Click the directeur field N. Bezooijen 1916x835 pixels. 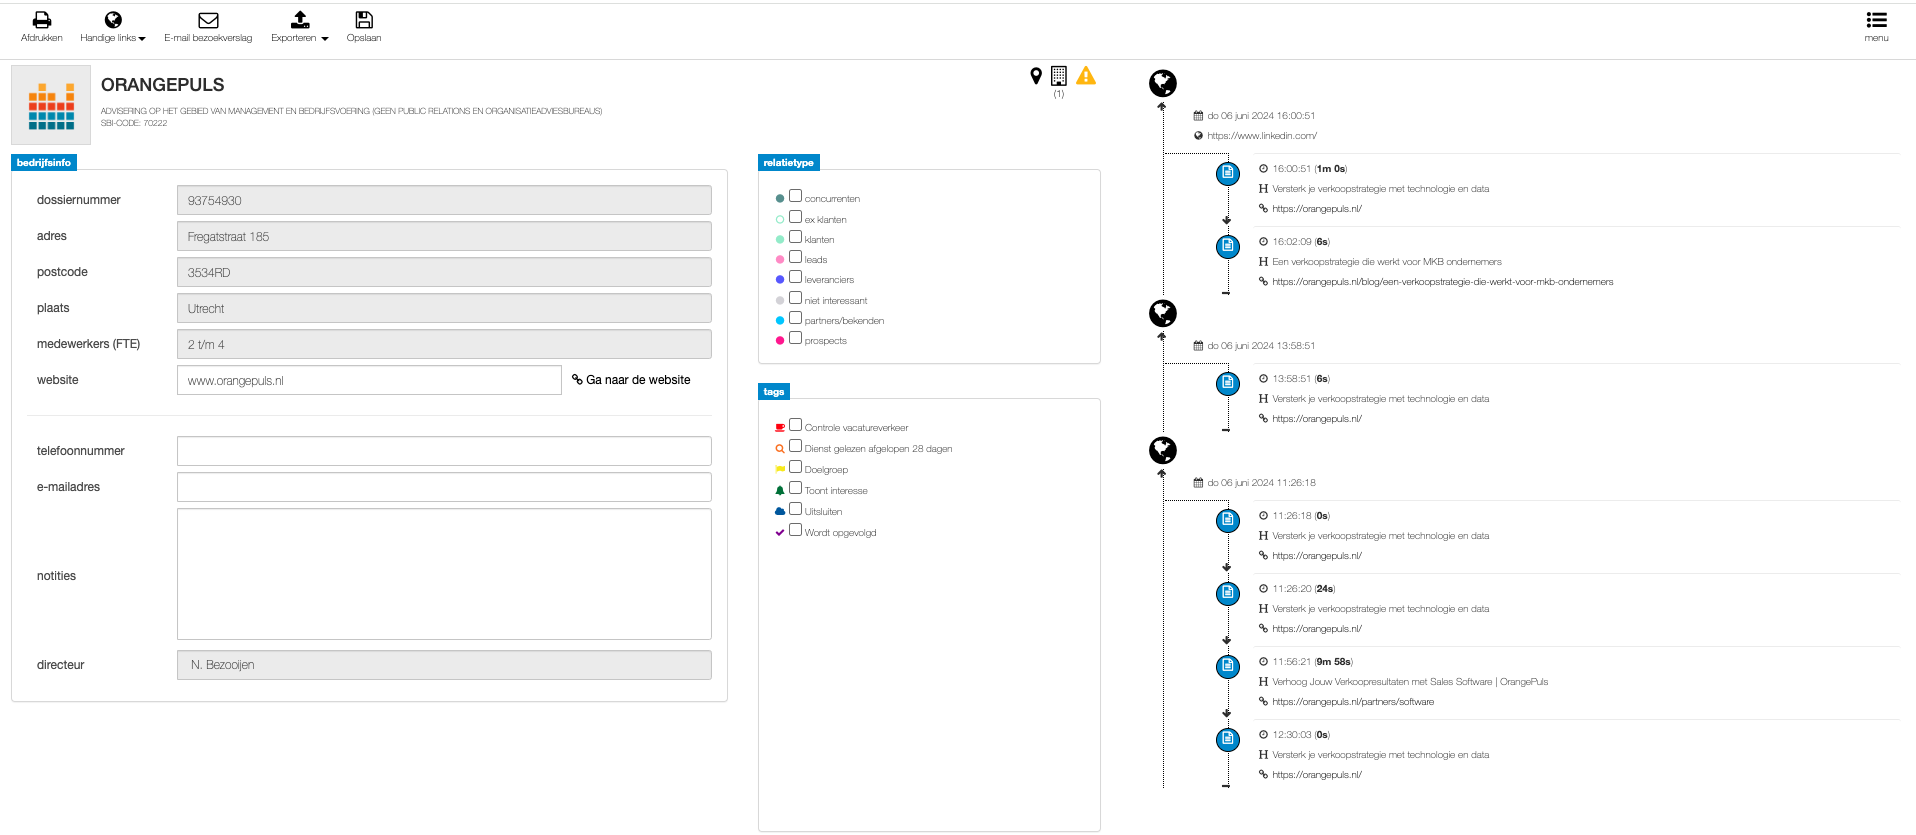(x=444, y=665)
